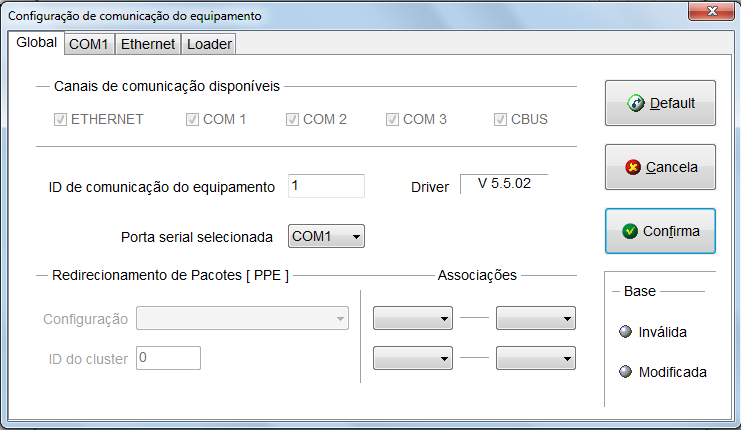
Task: Click the red X icon on Cancela
Action: pos(633,167)
